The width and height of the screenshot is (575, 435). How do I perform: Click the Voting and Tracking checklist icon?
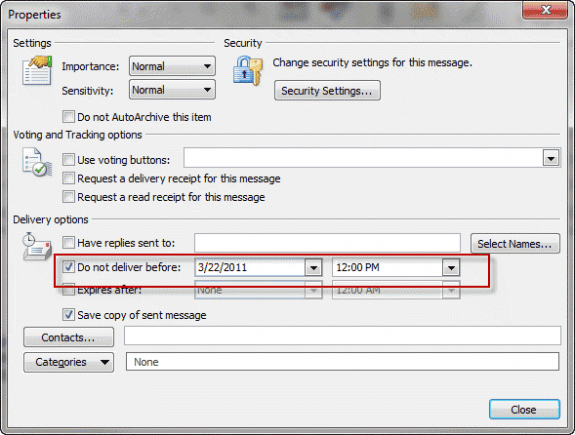click(x=37, y=162)
